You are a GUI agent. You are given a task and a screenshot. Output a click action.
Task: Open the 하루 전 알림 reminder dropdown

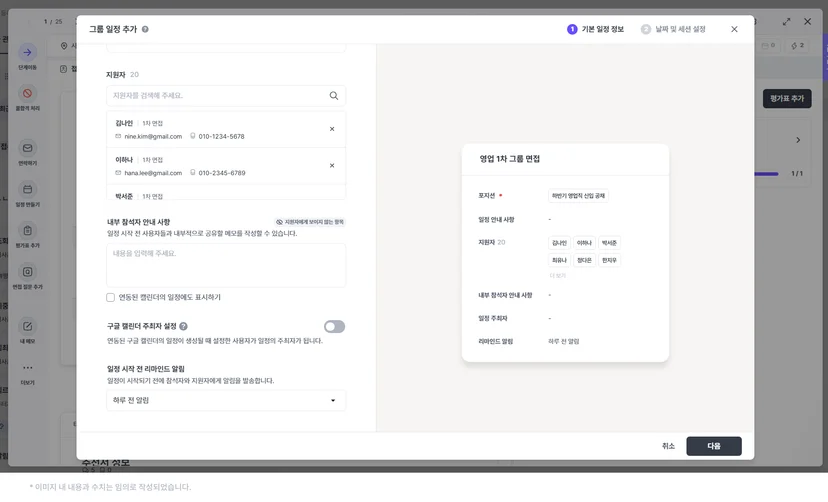[x=226, y=400]
